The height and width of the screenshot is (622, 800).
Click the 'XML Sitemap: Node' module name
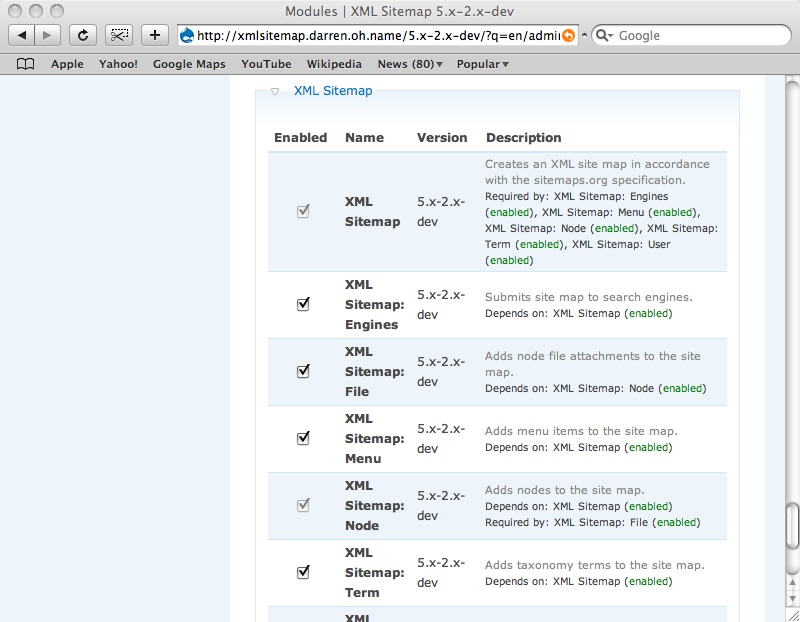(x=374, y=506)
